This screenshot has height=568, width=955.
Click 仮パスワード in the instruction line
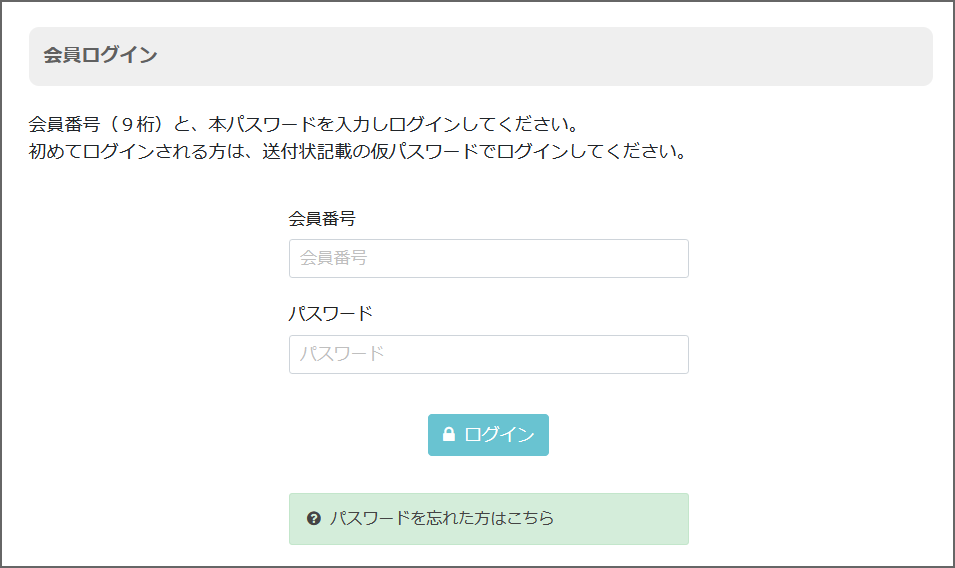tap(425, 152)
